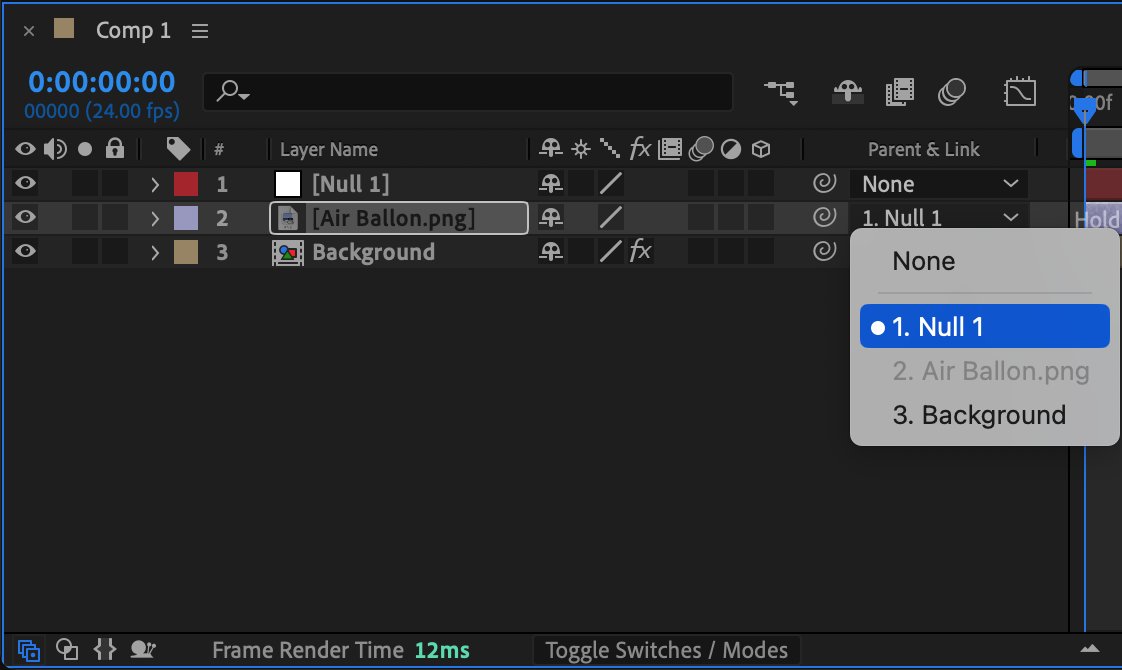Enable Frame Blending for the composition
Viewport: 1122px width, 670px height.
pos(899,92)
